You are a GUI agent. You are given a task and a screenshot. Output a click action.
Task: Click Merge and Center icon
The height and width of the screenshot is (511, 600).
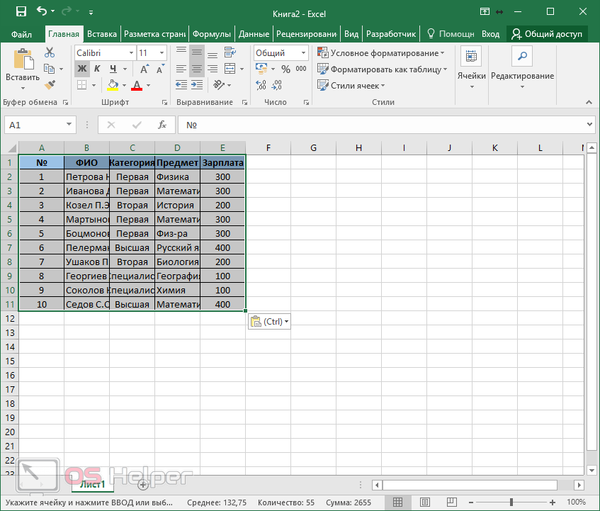pos(230,69)
